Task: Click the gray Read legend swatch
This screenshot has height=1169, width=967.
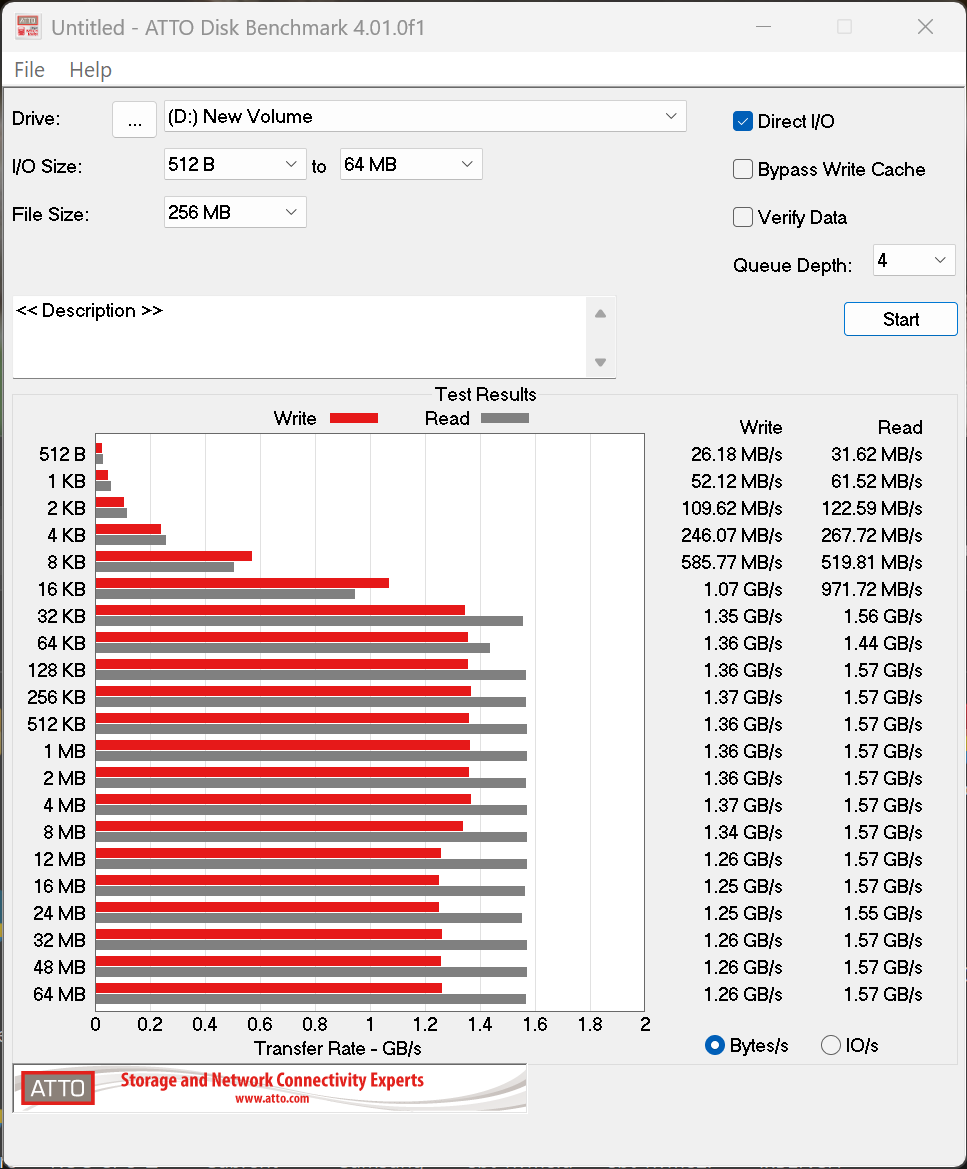Action: (x=504, y=419)
